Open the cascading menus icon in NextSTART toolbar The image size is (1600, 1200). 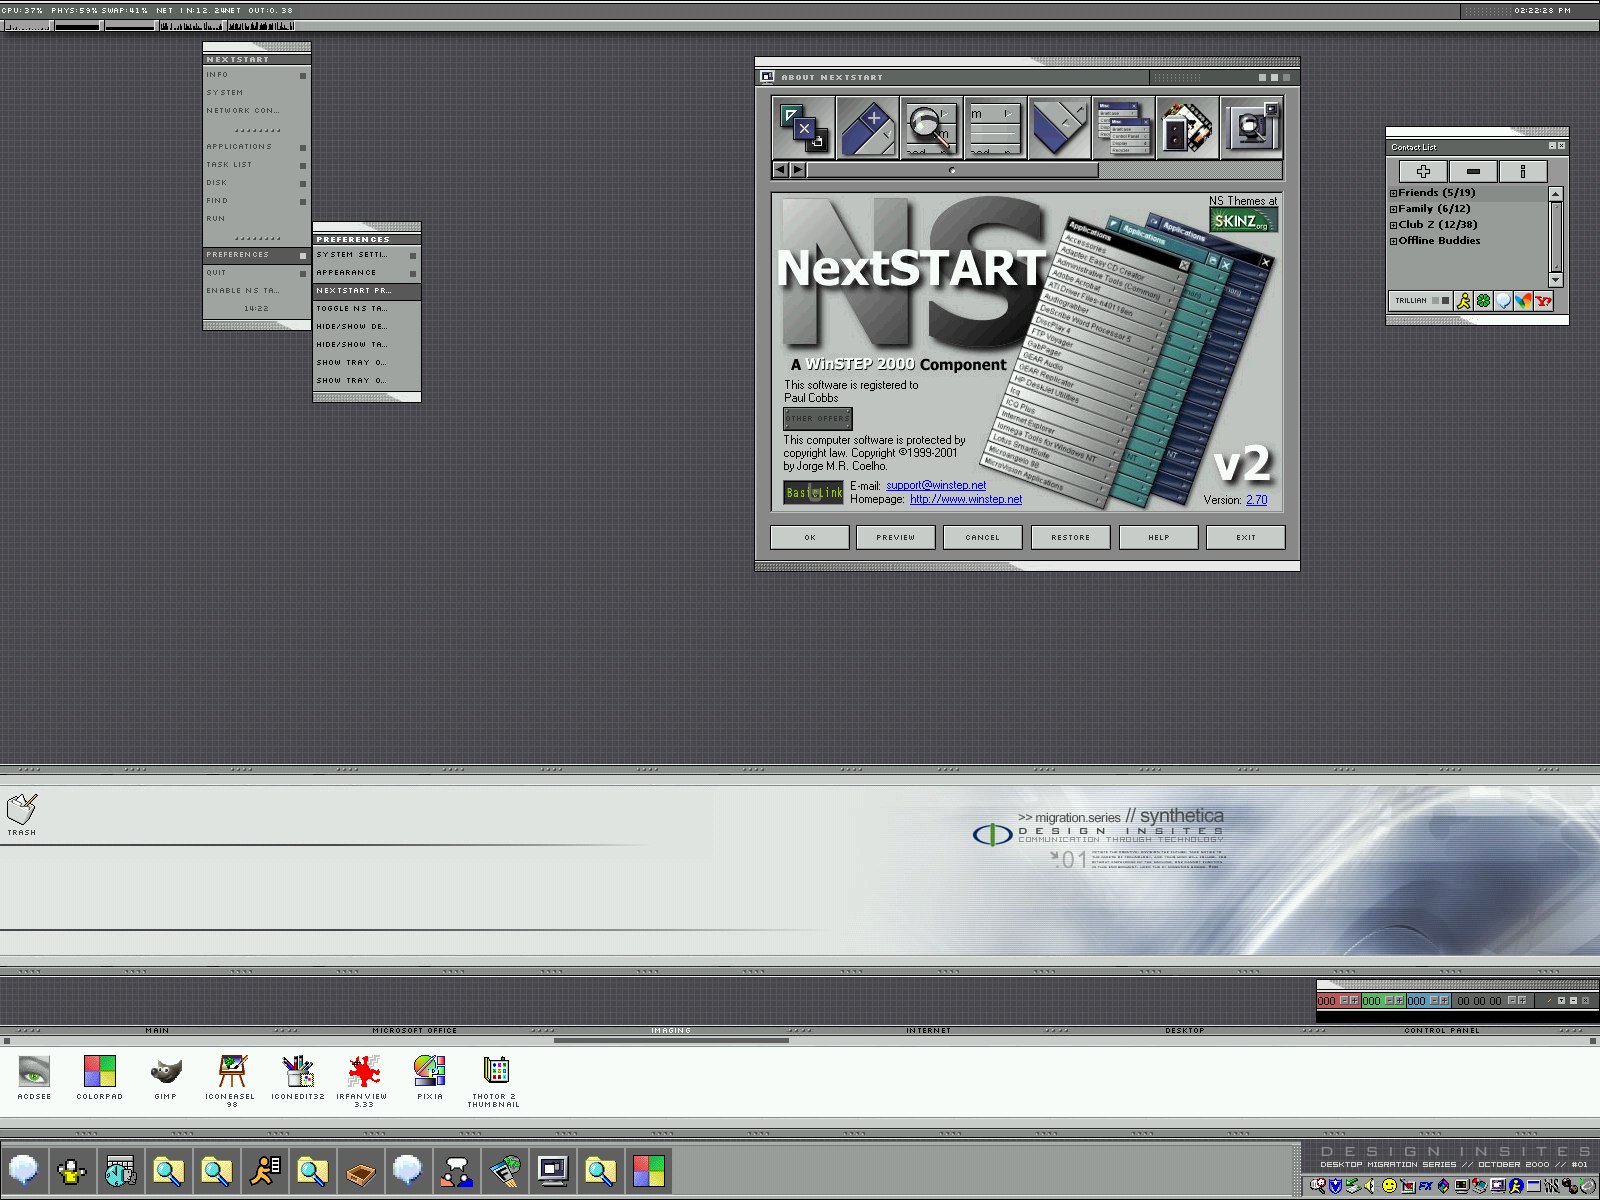1123,127
